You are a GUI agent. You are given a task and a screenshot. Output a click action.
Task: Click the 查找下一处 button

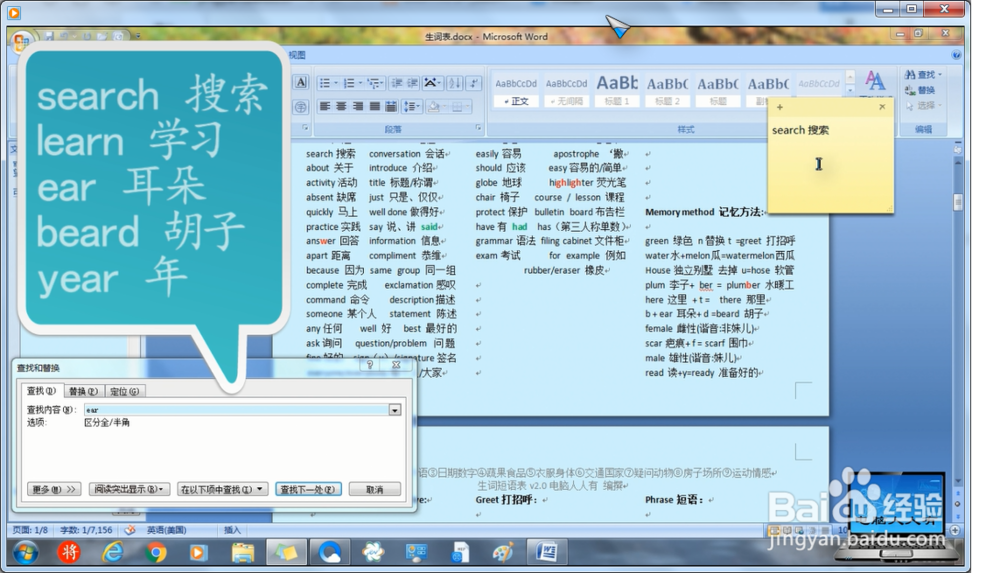tap(308, 489)
